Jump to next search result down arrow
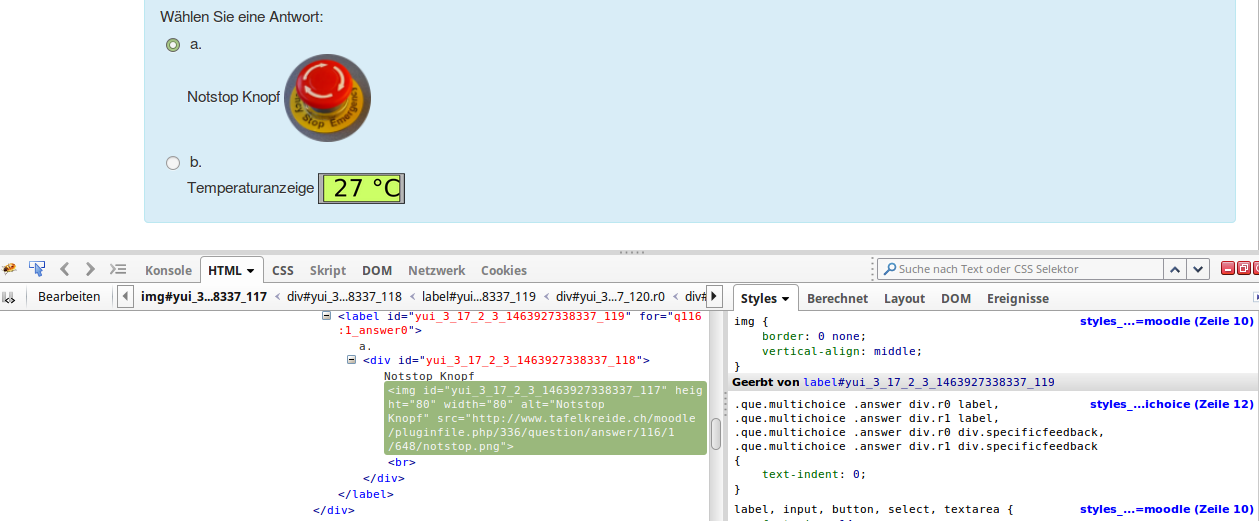 (x=1199, y=269)
